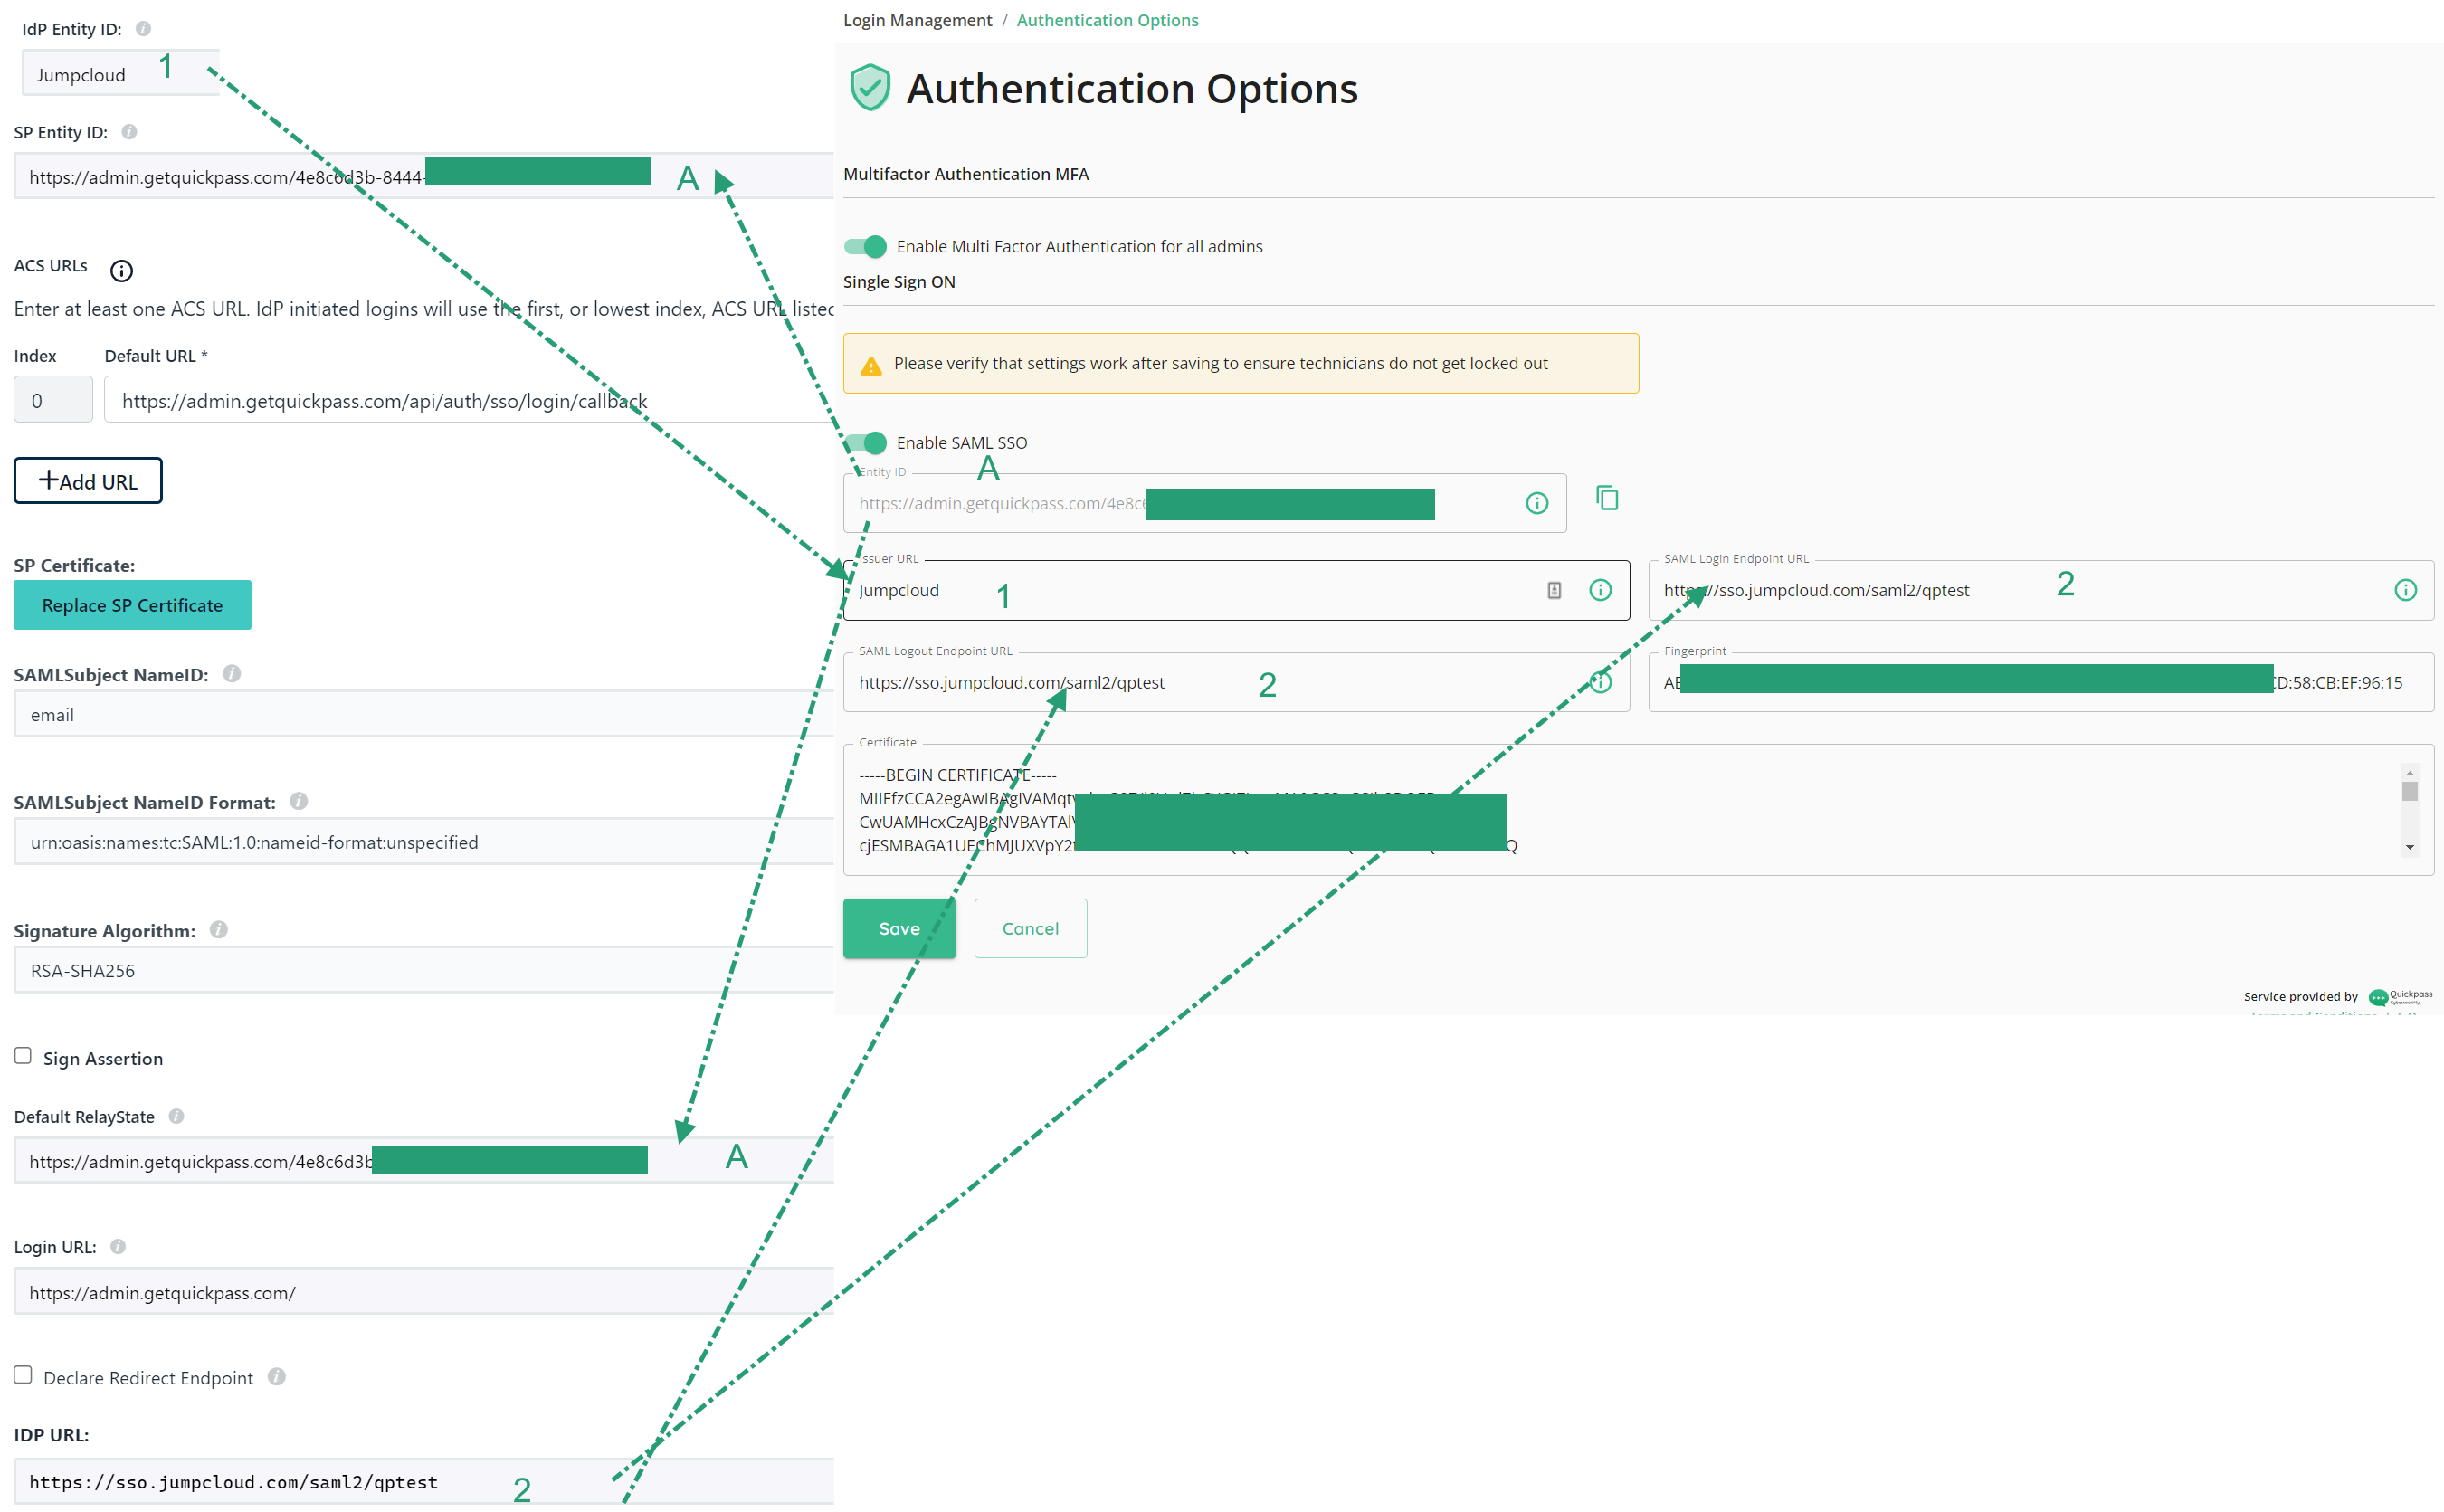The image size is (2444, 1512).
Task: Check the Declare Redirect Endpoint checkbox
Action: point(23,1375)
